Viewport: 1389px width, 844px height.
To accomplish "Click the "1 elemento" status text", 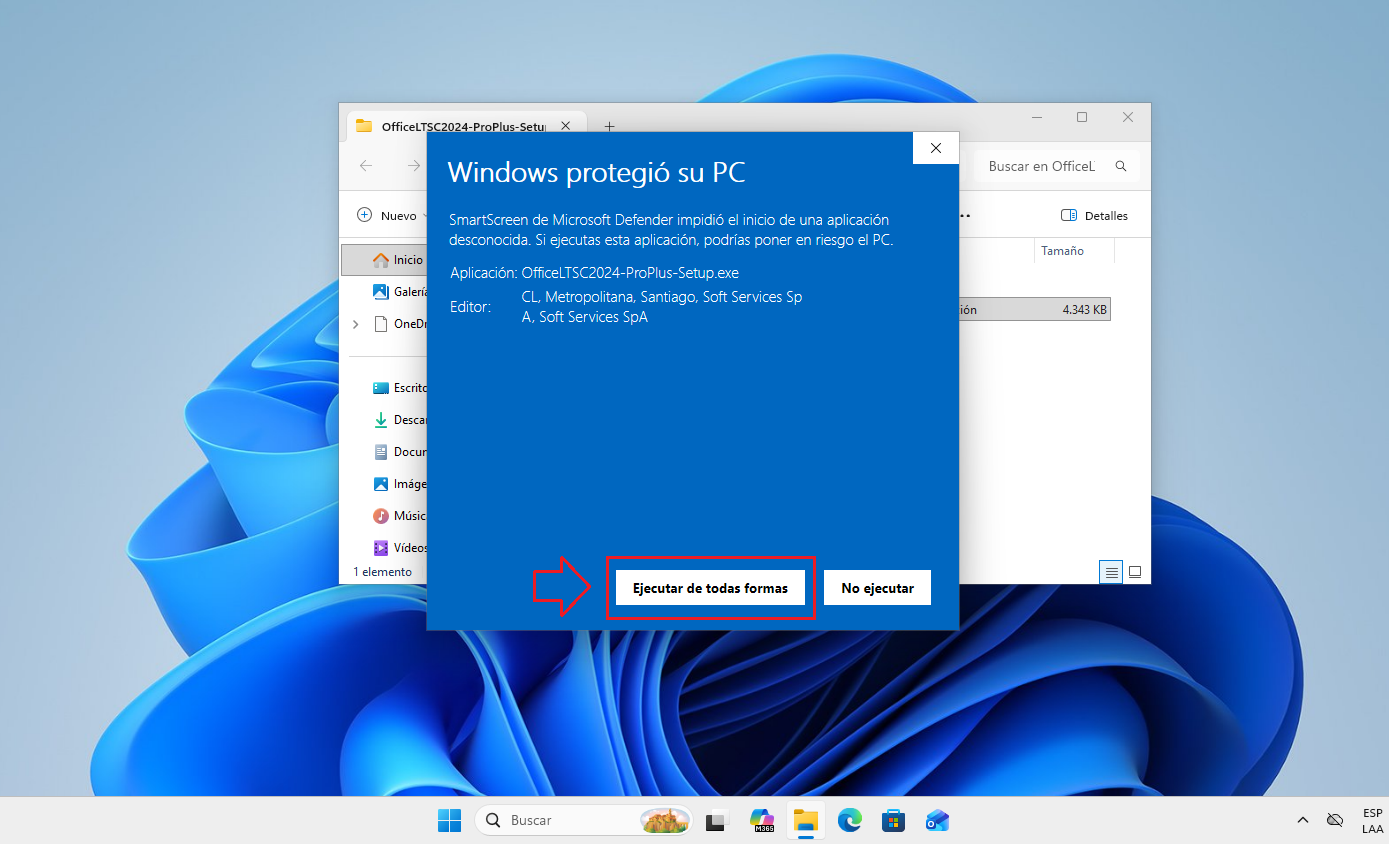I will tap(382, 572).
